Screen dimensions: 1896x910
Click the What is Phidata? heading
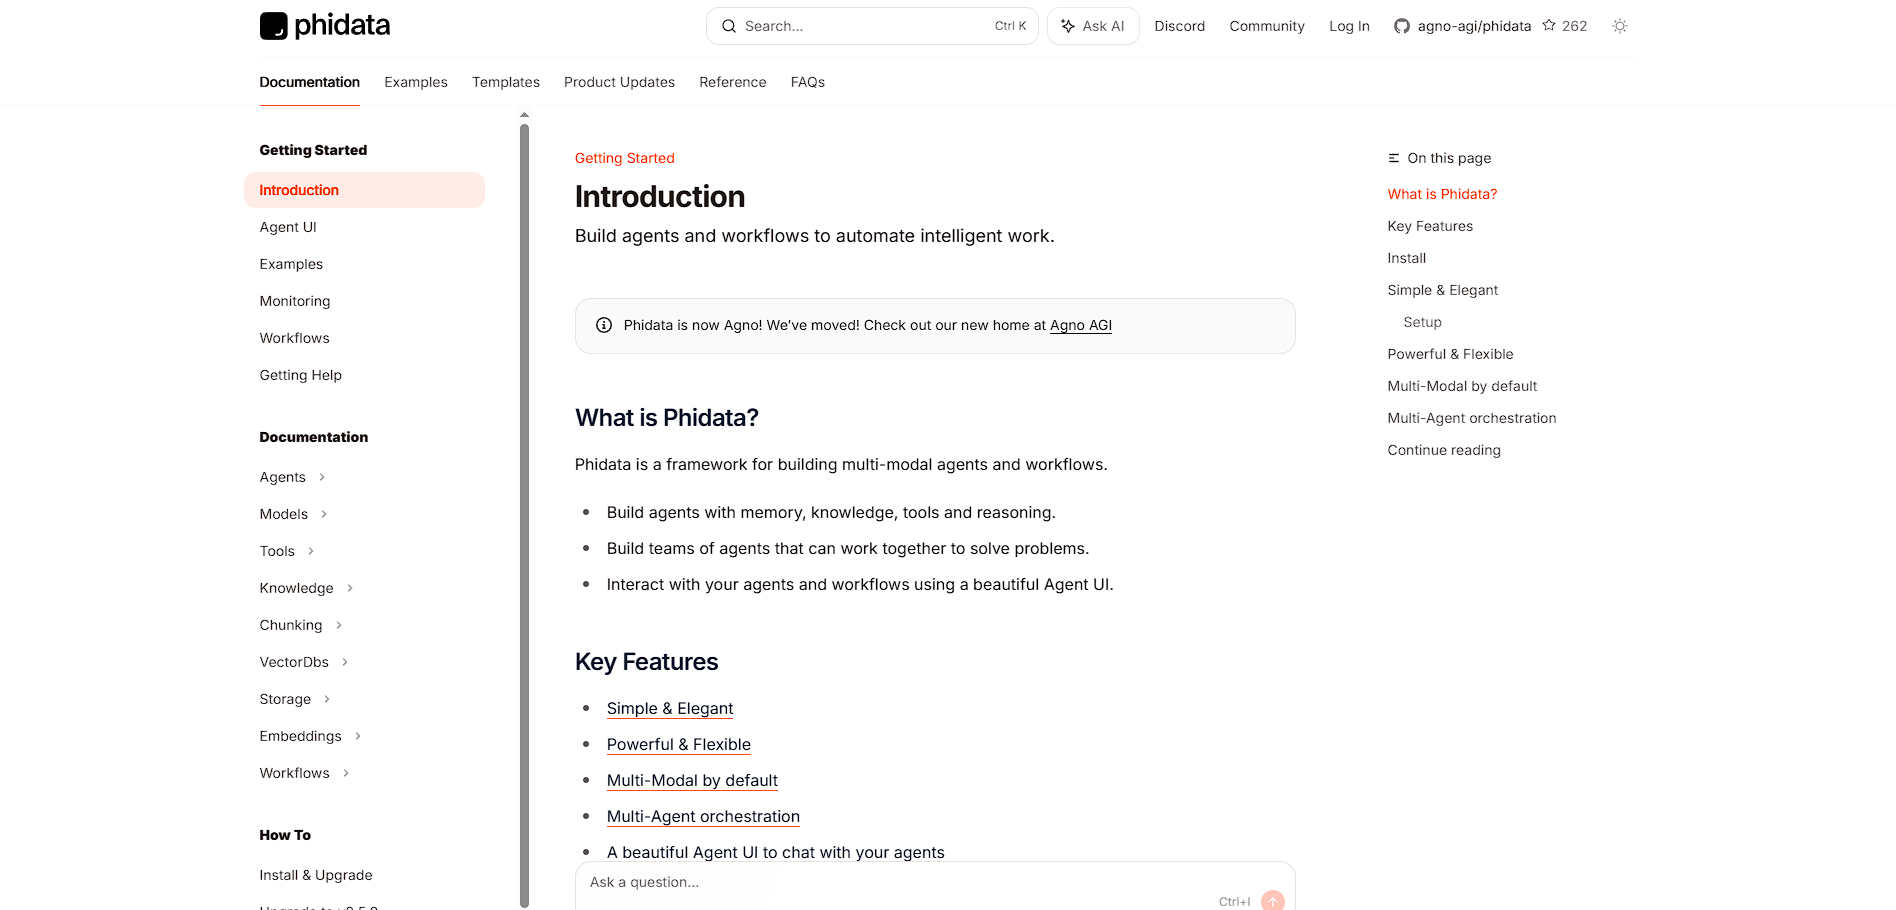pos(667,418)
